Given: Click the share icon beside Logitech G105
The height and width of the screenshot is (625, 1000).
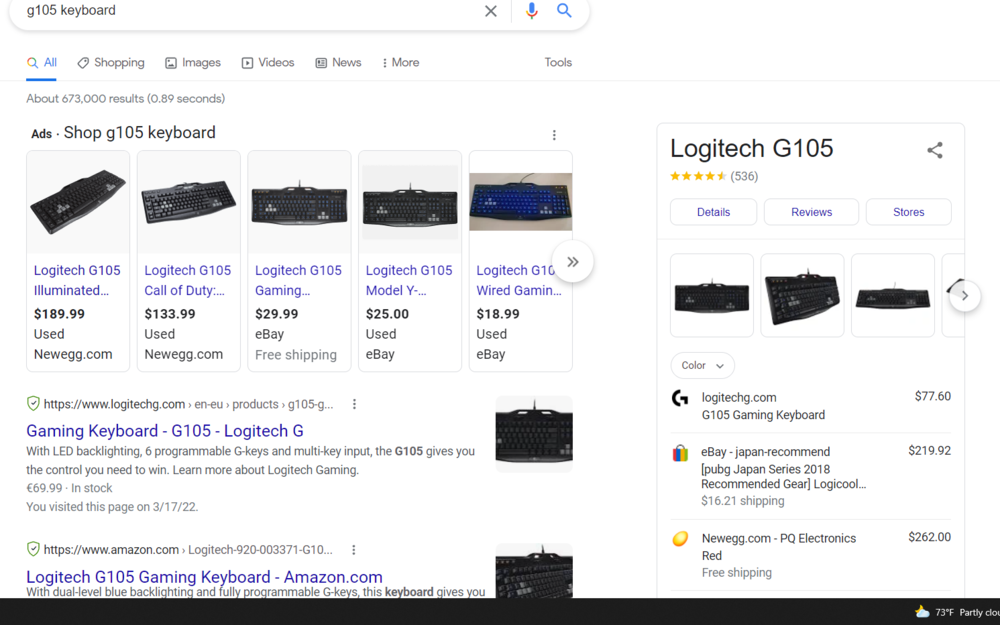Looking at the screenshot, I should point(934,150).
